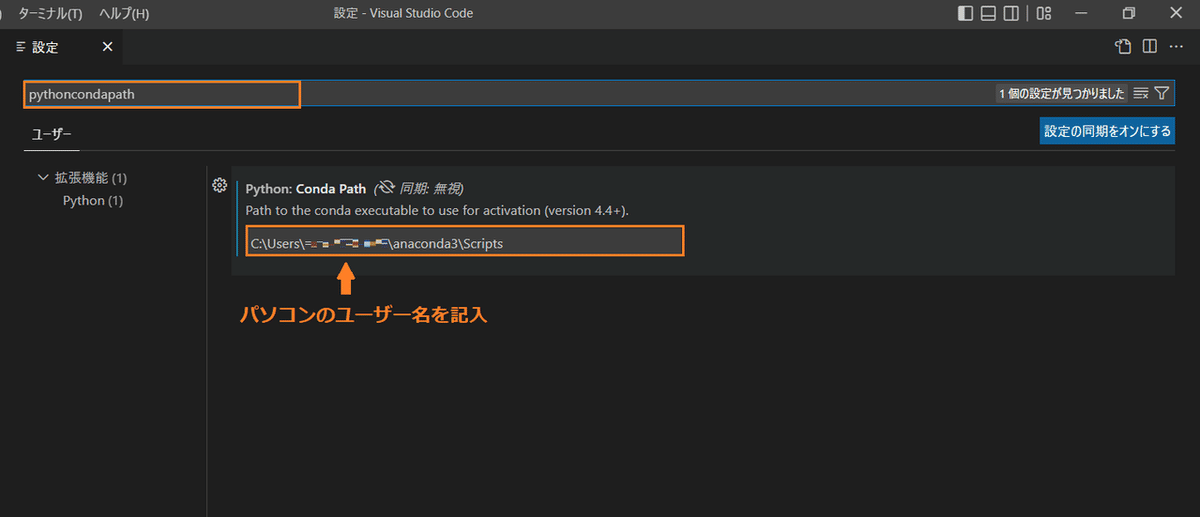Viewport: 1200px width, 517px height.
Task: Click the Python: Conda Path setting title
Action: click(306, 188)
